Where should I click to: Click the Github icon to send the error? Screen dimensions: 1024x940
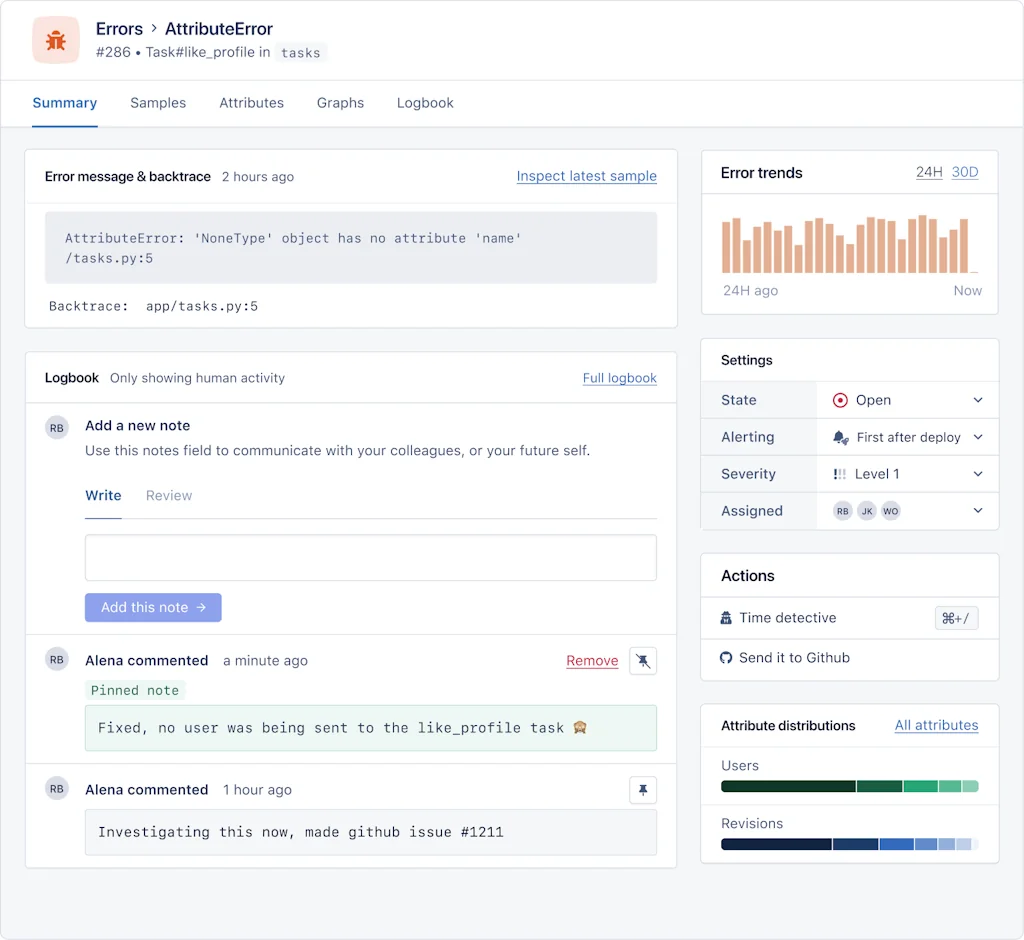(x=727, y=658)
